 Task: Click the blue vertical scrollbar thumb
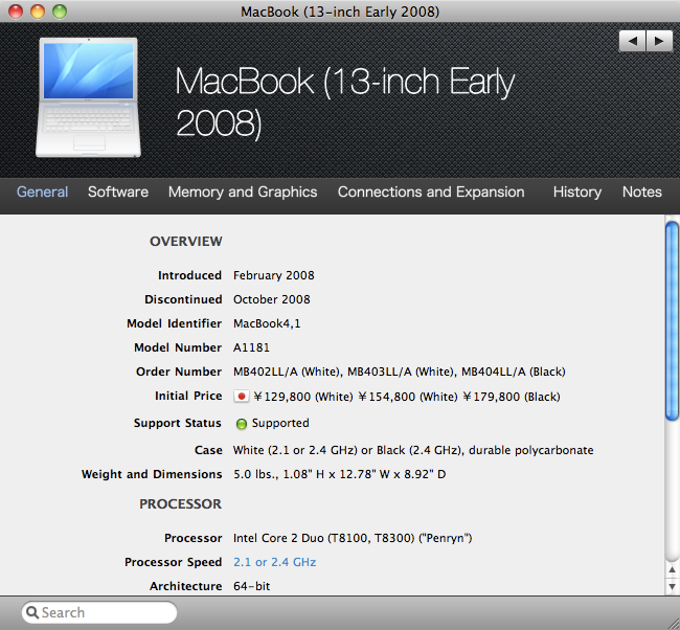(x=672, y=321)
